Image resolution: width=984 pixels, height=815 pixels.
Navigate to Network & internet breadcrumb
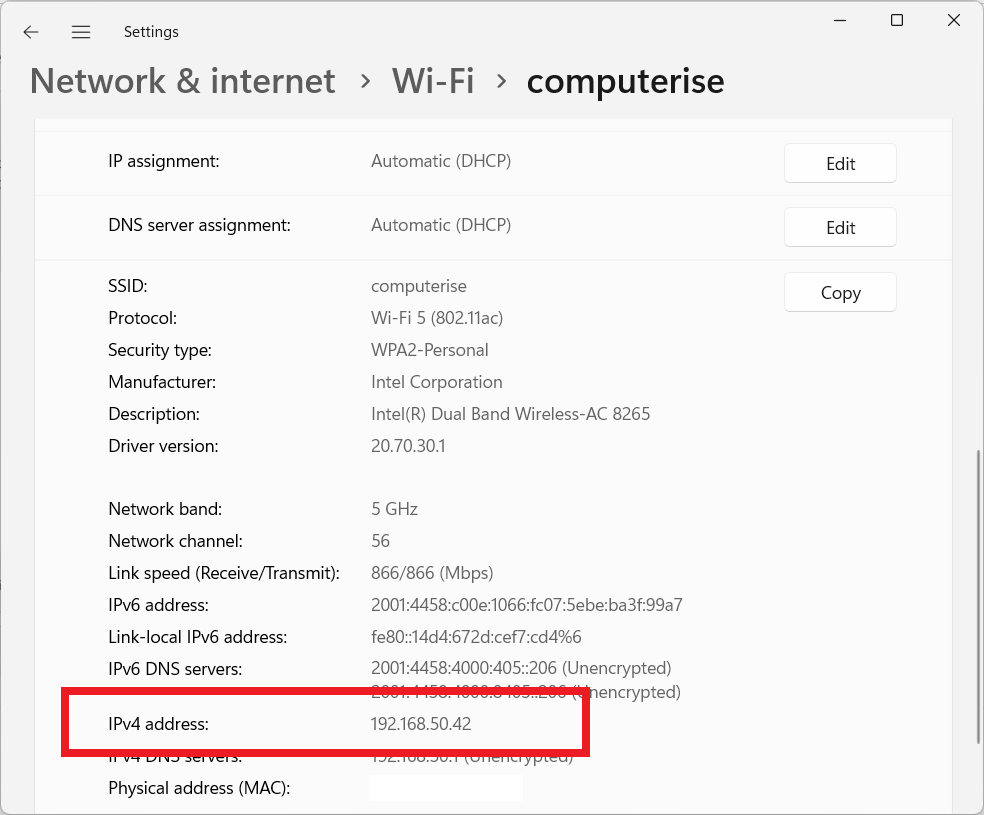183,81
